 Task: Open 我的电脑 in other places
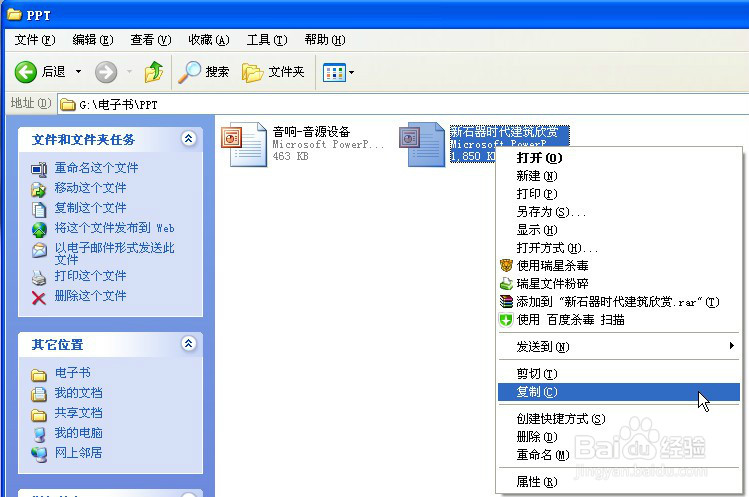(x=78, y=433)
